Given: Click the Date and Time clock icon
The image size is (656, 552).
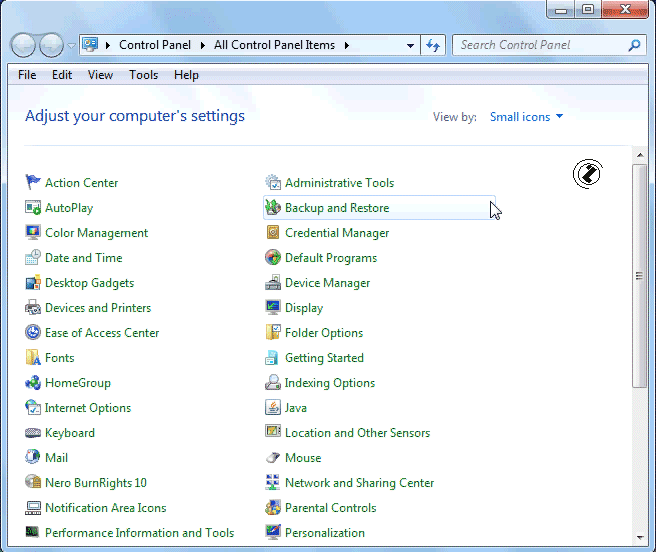Looking at the screenshot, I should [x=33, y=257].
